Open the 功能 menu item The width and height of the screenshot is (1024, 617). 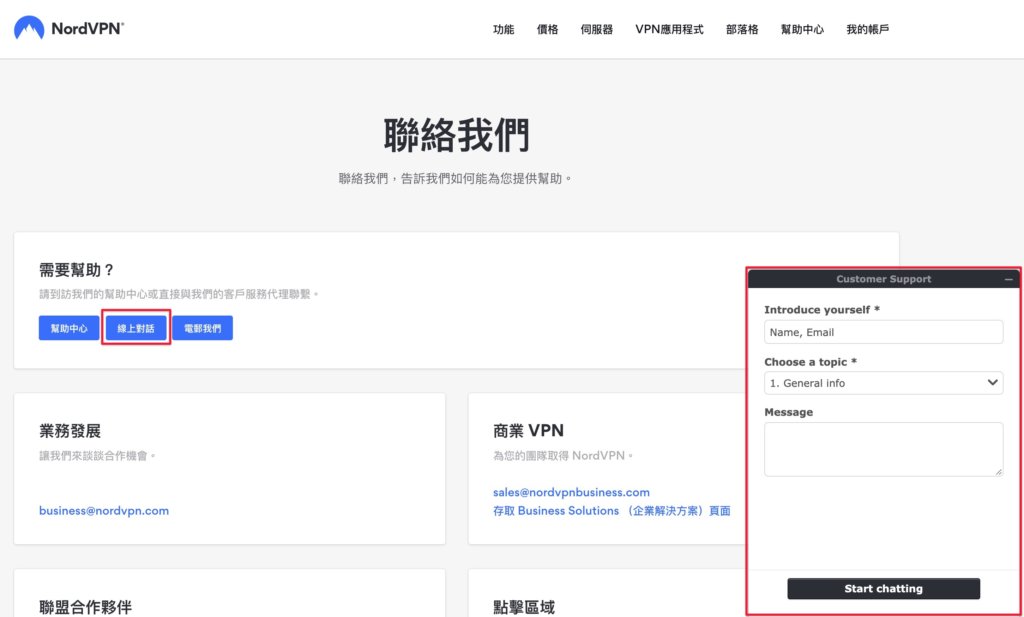click(504, 29)
